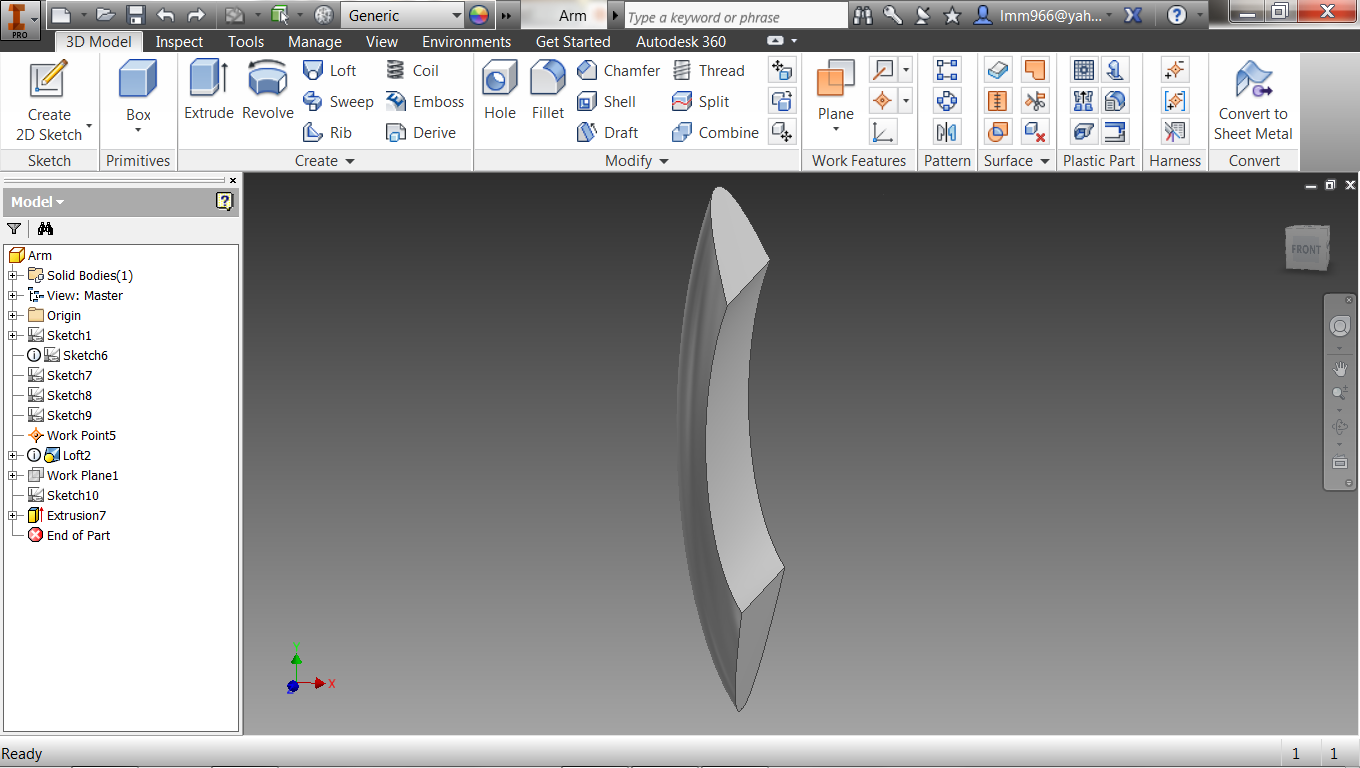Click the filter funnel icon in Model browser
1360x768 pixels.
point(14,229)
